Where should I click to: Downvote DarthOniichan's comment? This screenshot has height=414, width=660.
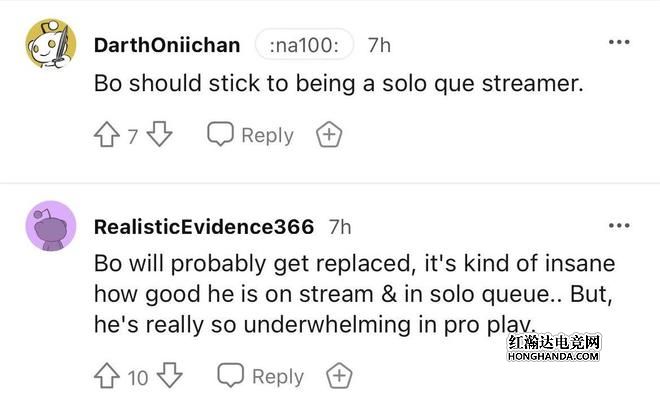point(161,135)
